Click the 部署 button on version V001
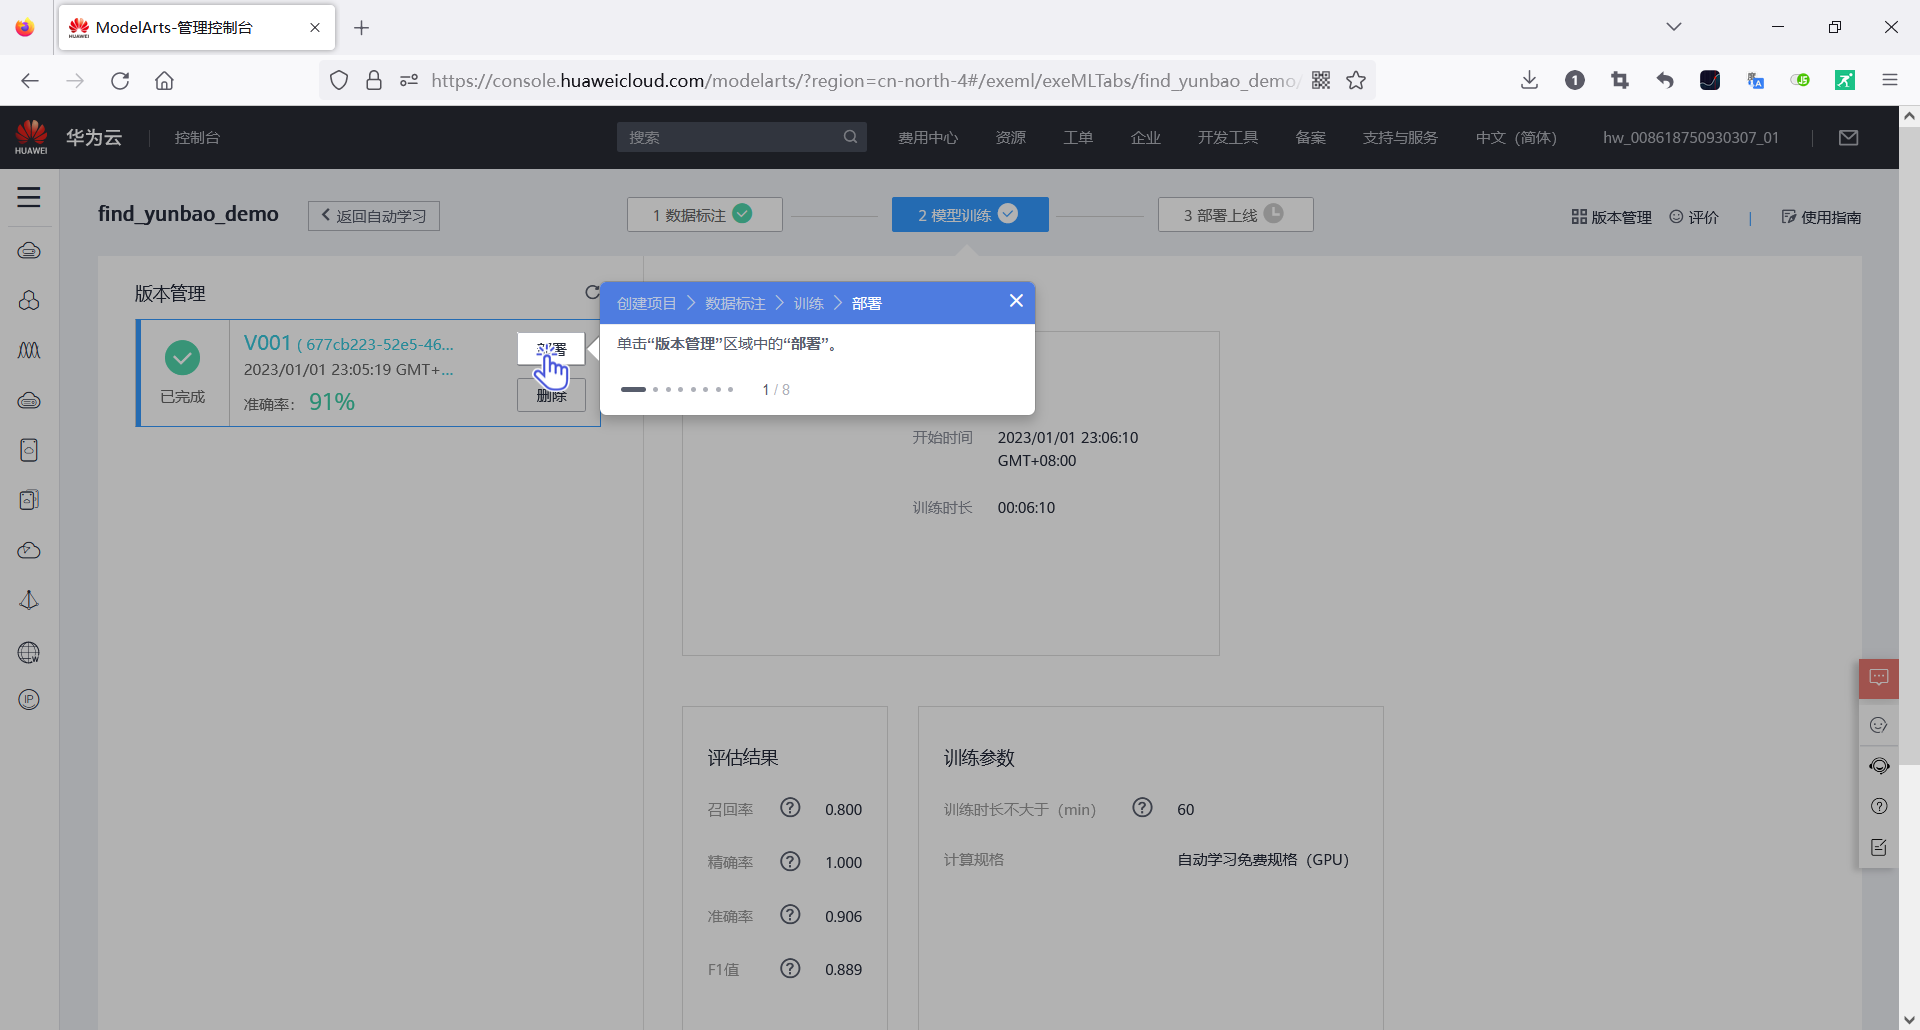This screenshot has width=1920, height=1030. 551,349
